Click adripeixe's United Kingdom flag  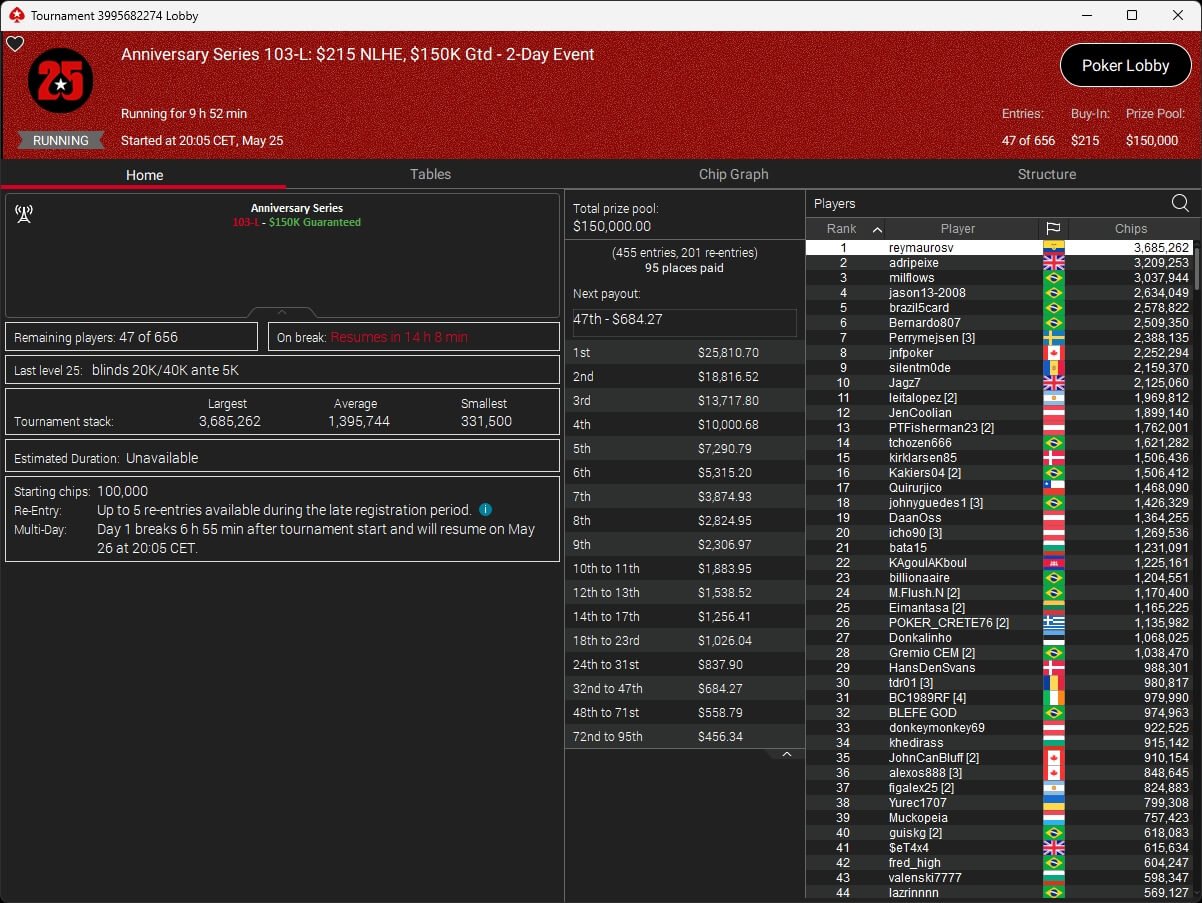(x=1053, y=263)
